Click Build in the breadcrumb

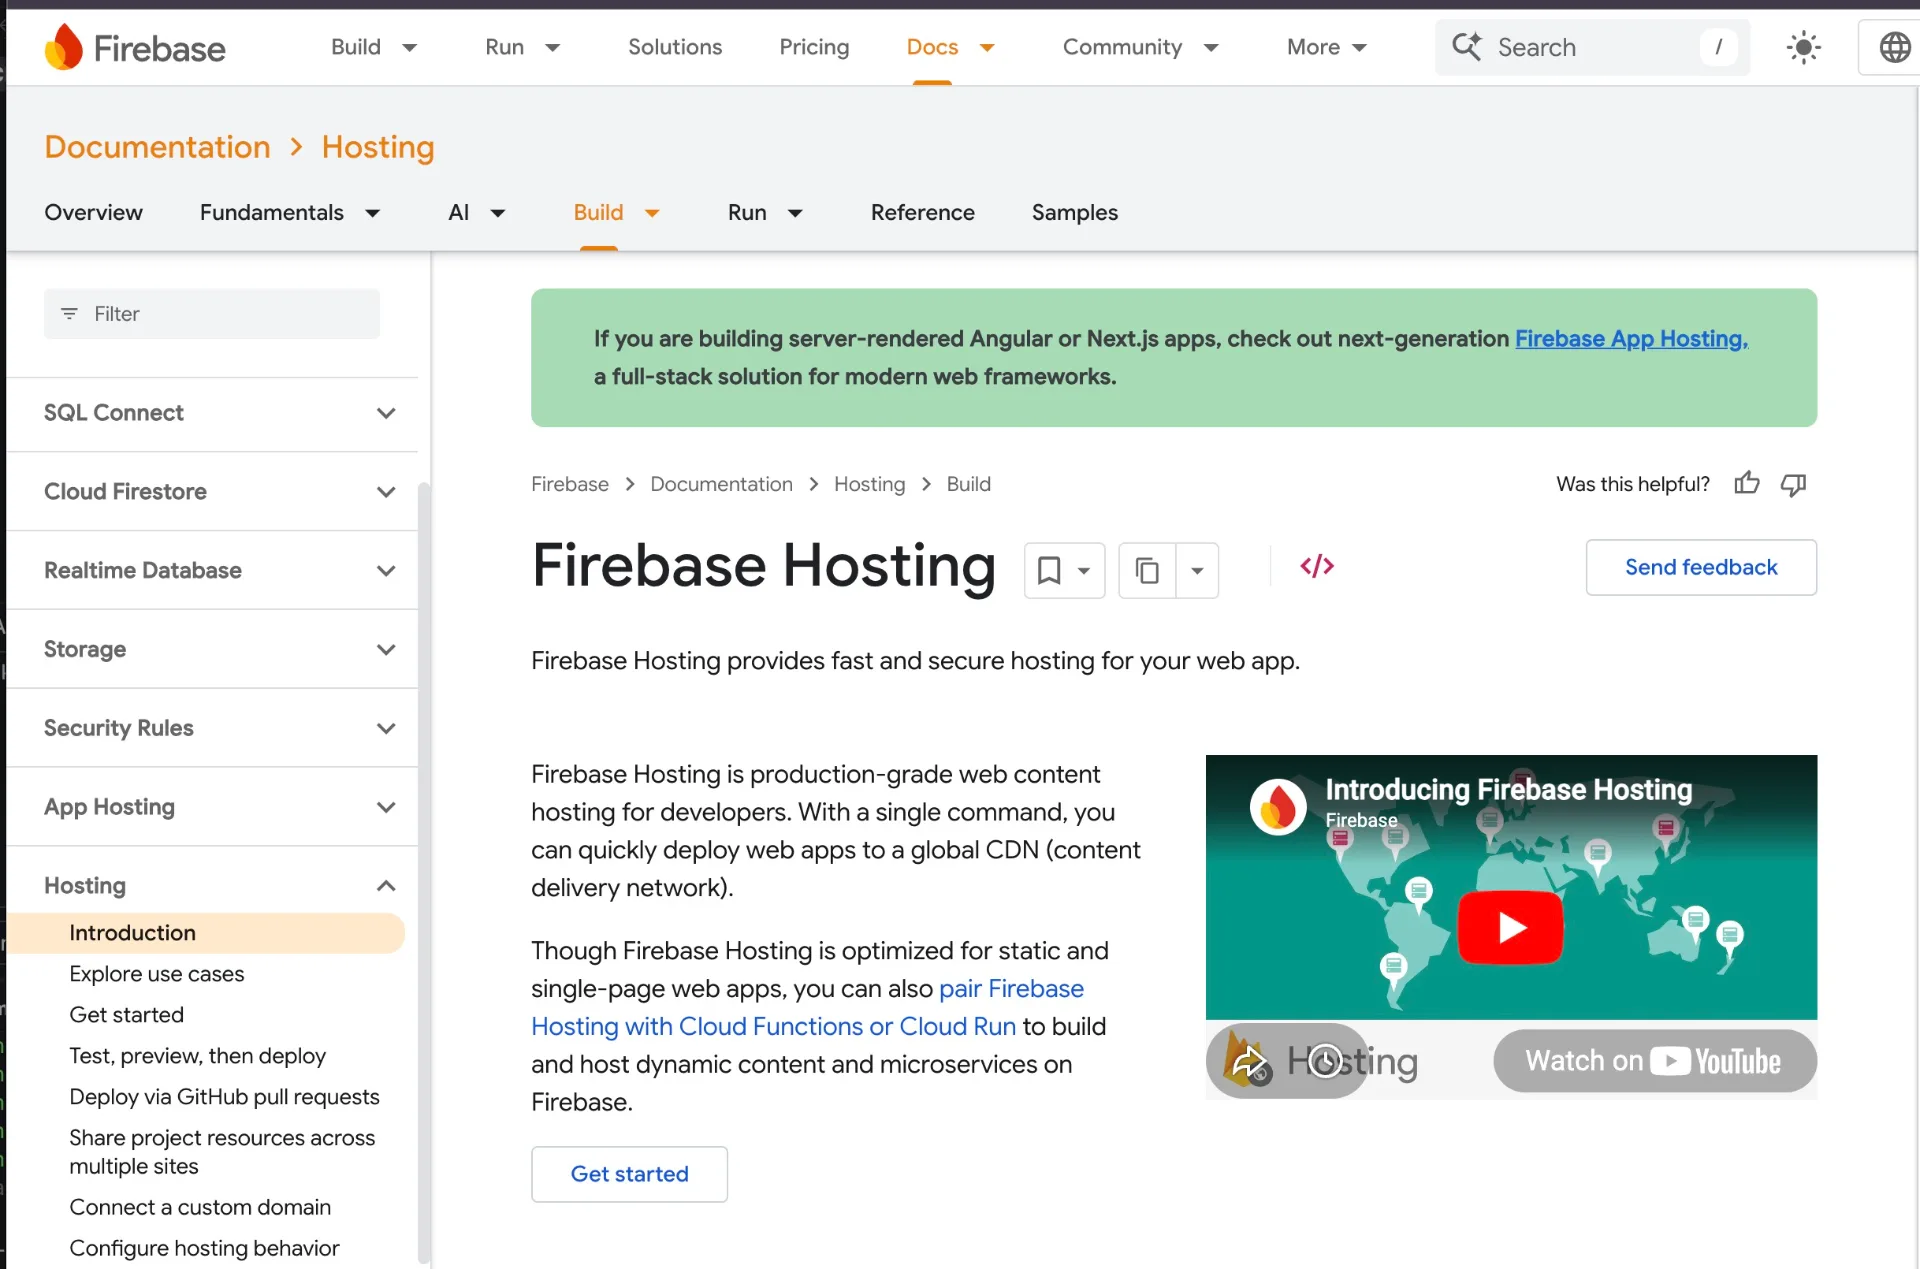[x=968, y=484]
